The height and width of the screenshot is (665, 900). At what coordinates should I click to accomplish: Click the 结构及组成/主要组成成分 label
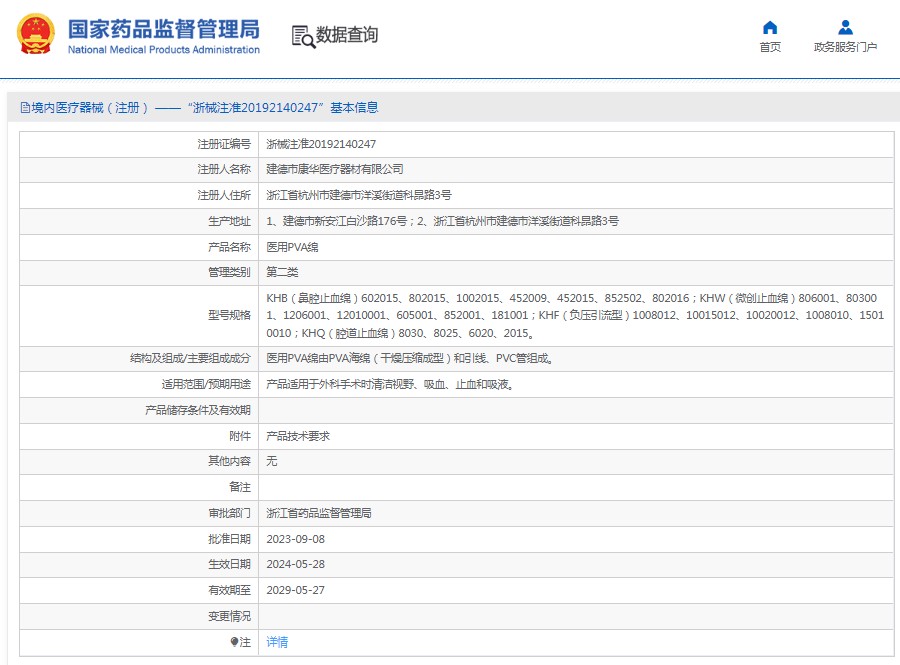pyautogui.click(x=190, y=359)
